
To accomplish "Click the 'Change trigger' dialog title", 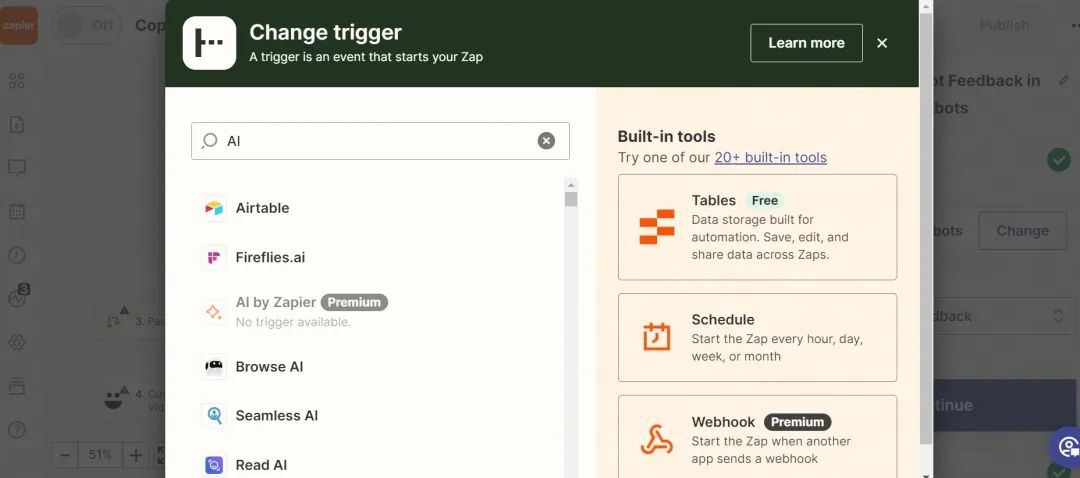I will [x=325, y=32].
